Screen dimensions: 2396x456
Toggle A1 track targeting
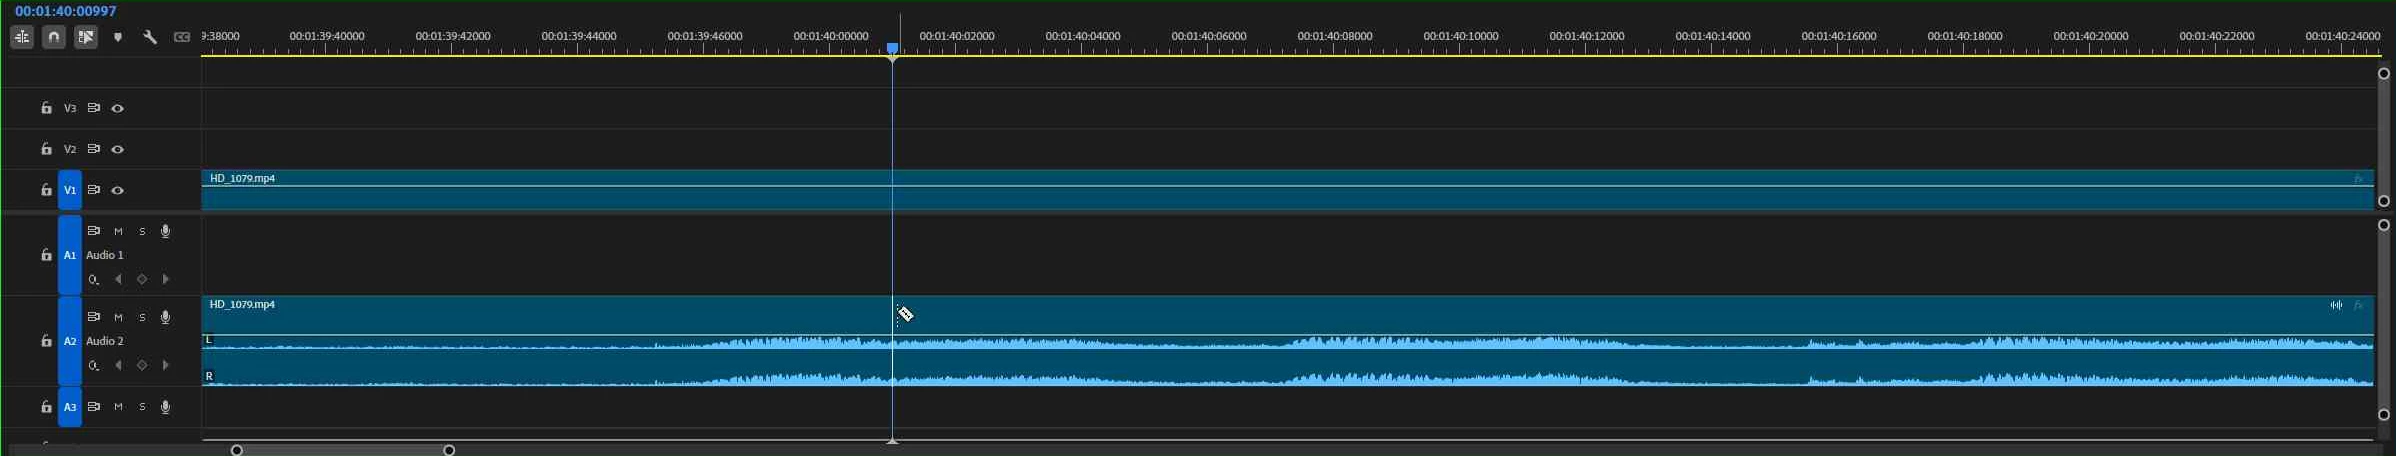coord(70,255)
